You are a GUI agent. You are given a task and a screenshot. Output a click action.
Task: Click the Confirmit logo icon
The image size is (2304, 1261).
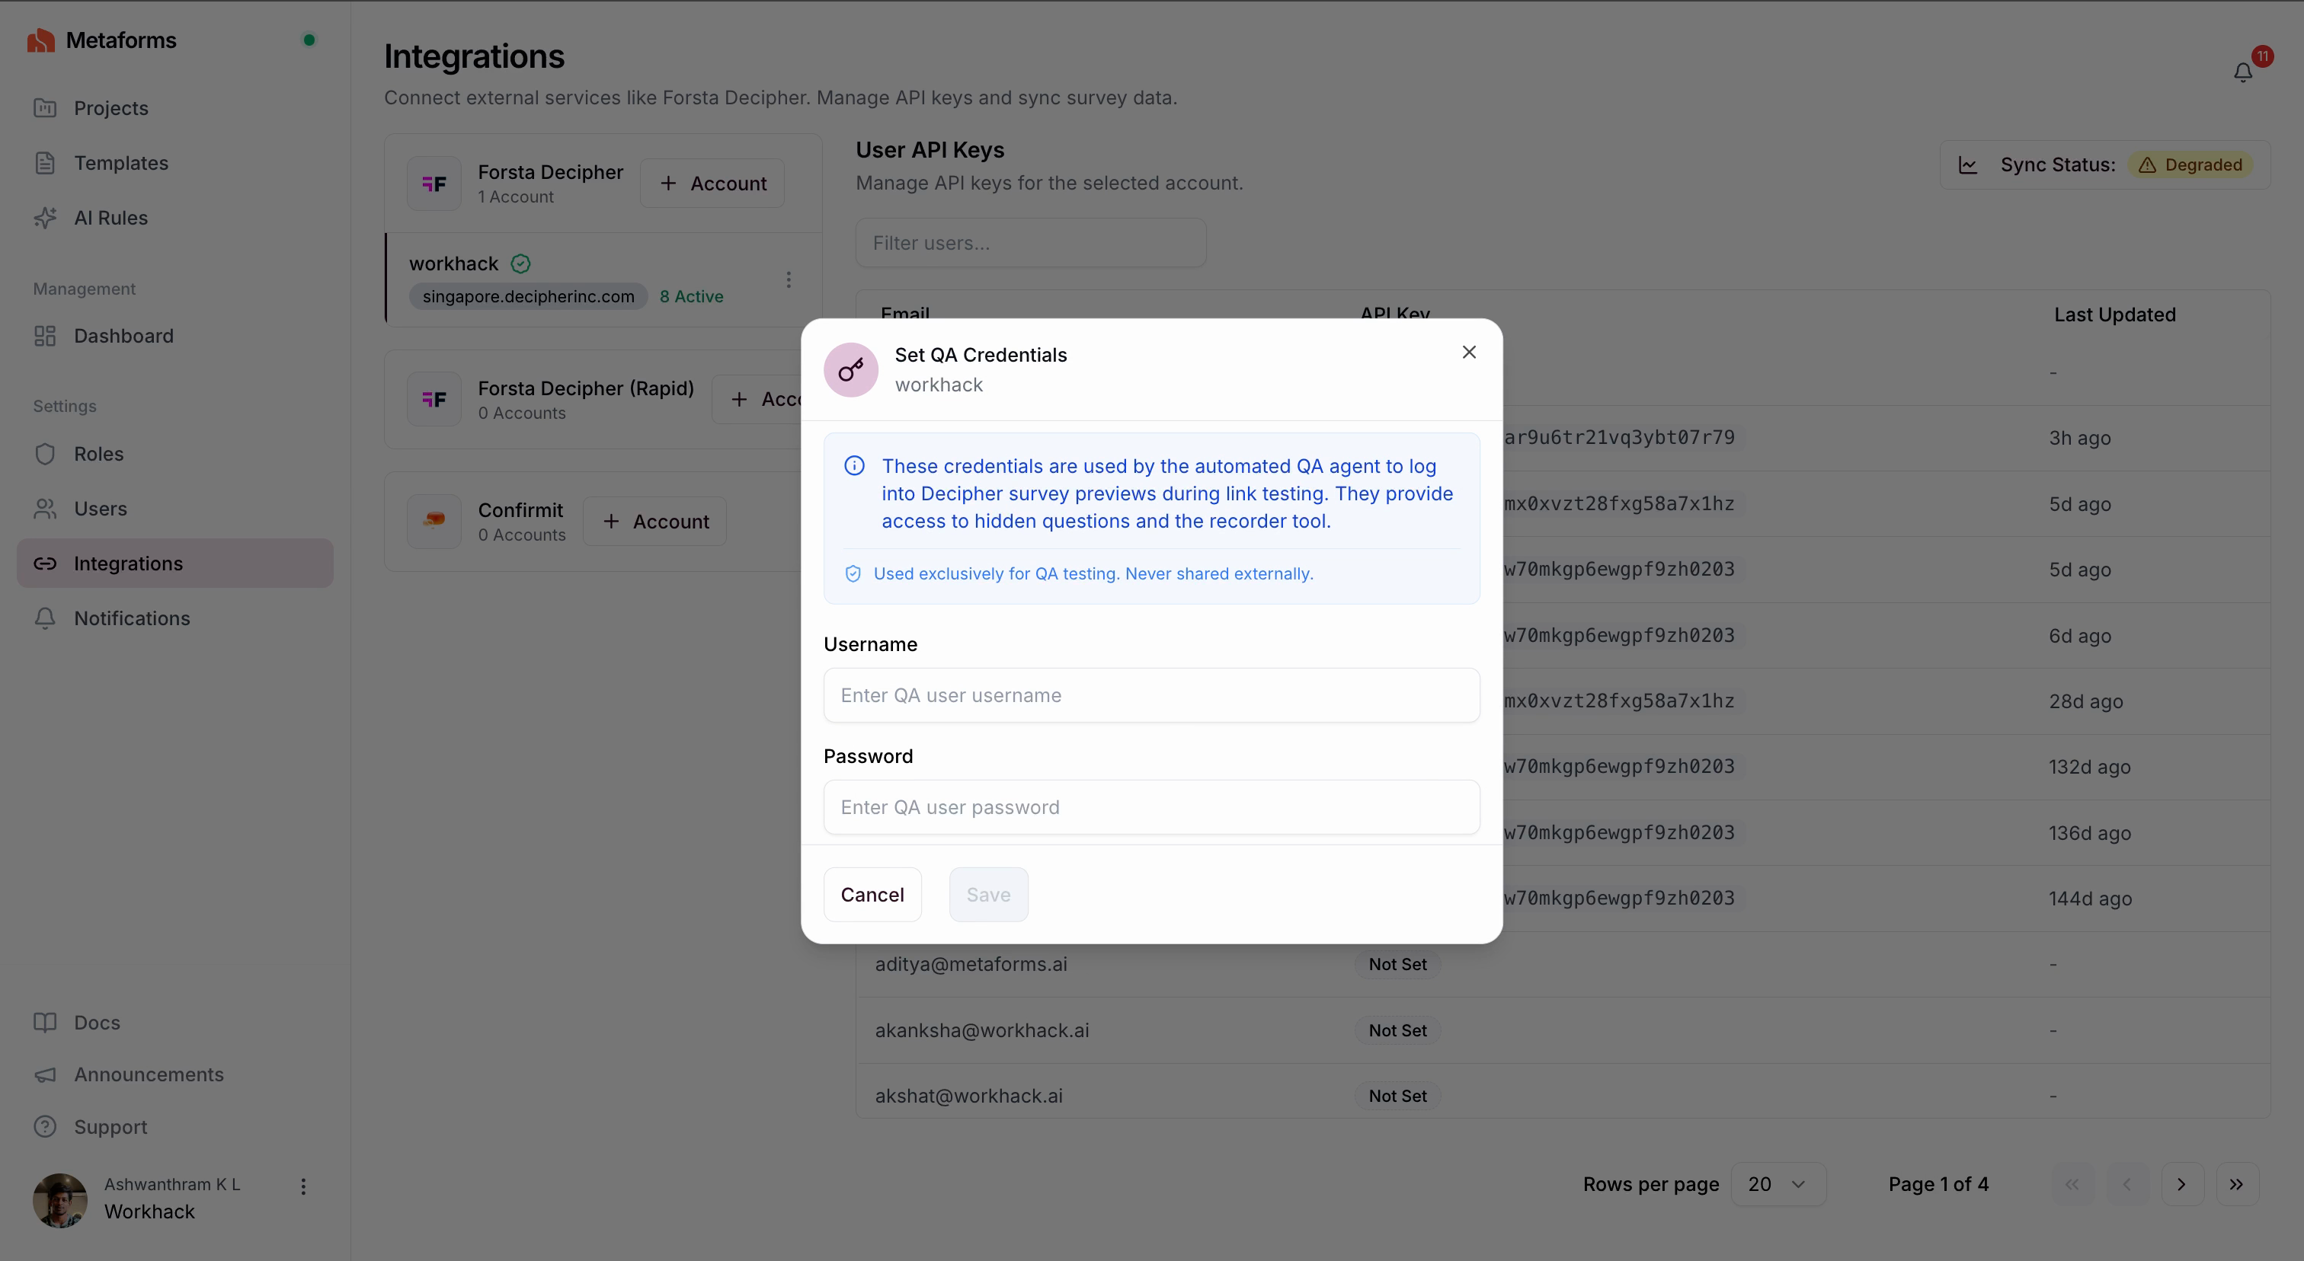[434, 521]
